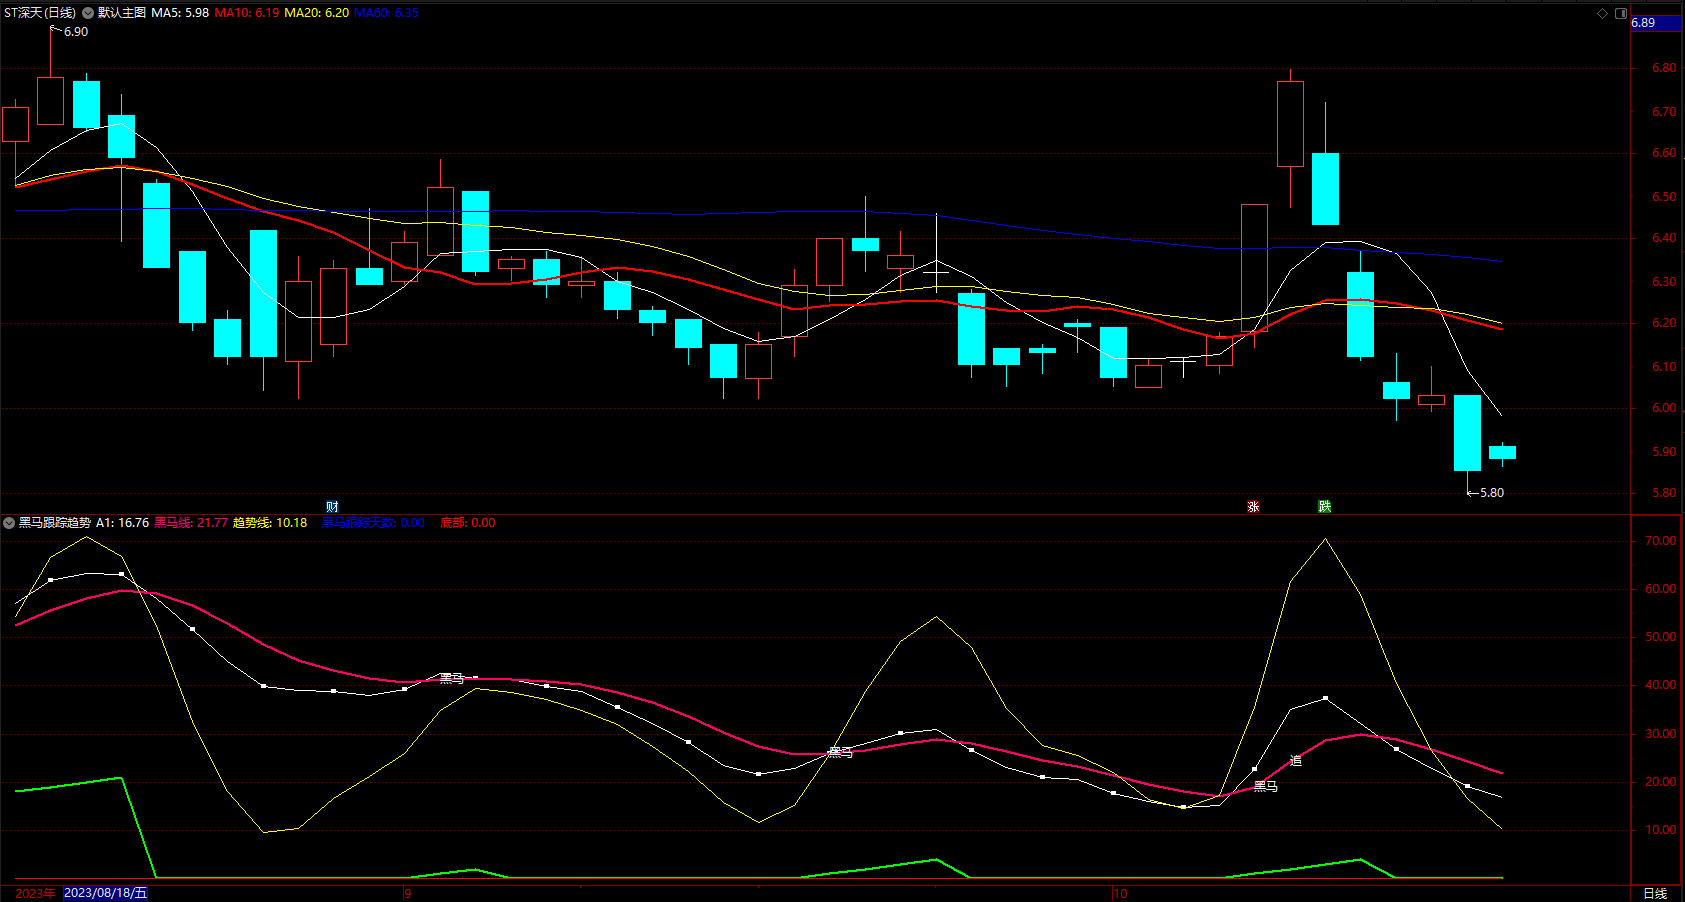1685x902 pixels.
Task: Select the MA5: 5.98 indicator label
Action: point(180,13)
